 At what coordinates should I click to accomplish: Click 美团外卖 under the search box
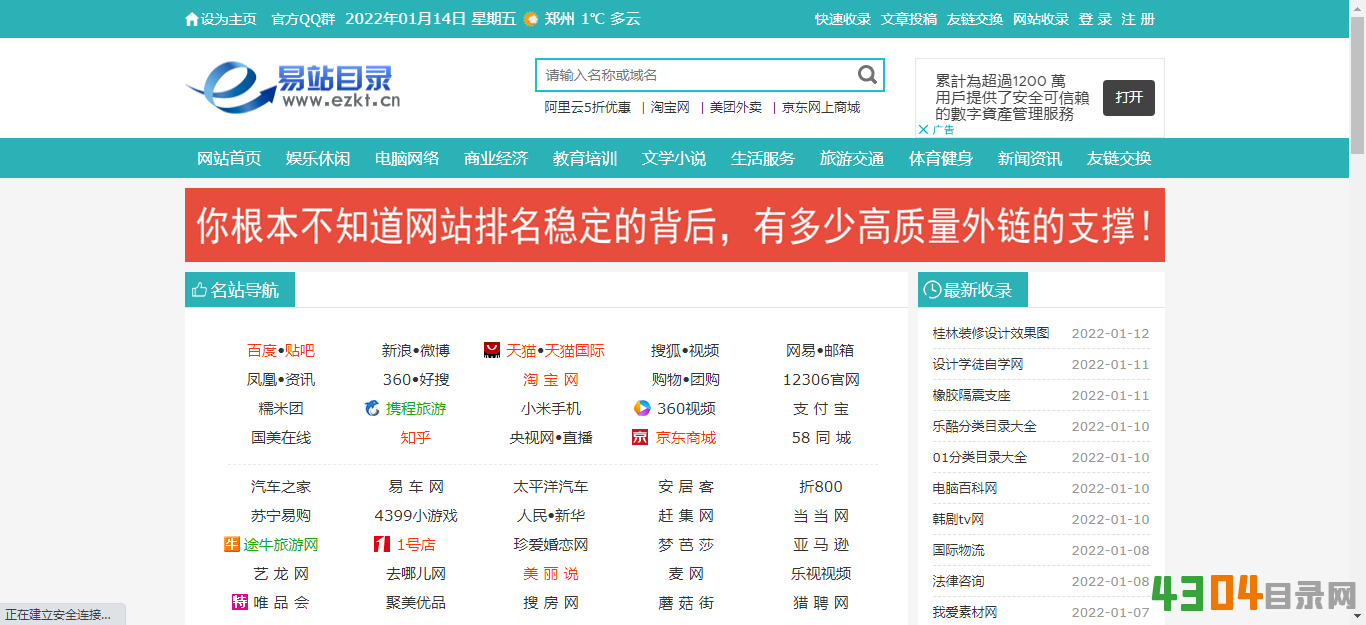(736, 107)
